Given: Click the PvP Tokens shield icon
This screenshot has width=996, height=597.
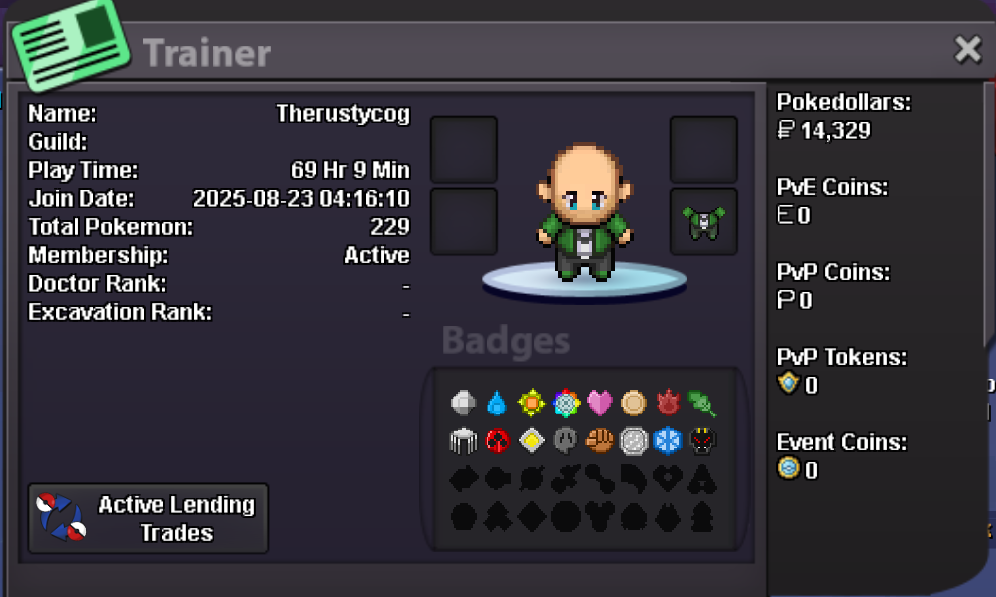Looking at the screenshot, I should 788,383.
